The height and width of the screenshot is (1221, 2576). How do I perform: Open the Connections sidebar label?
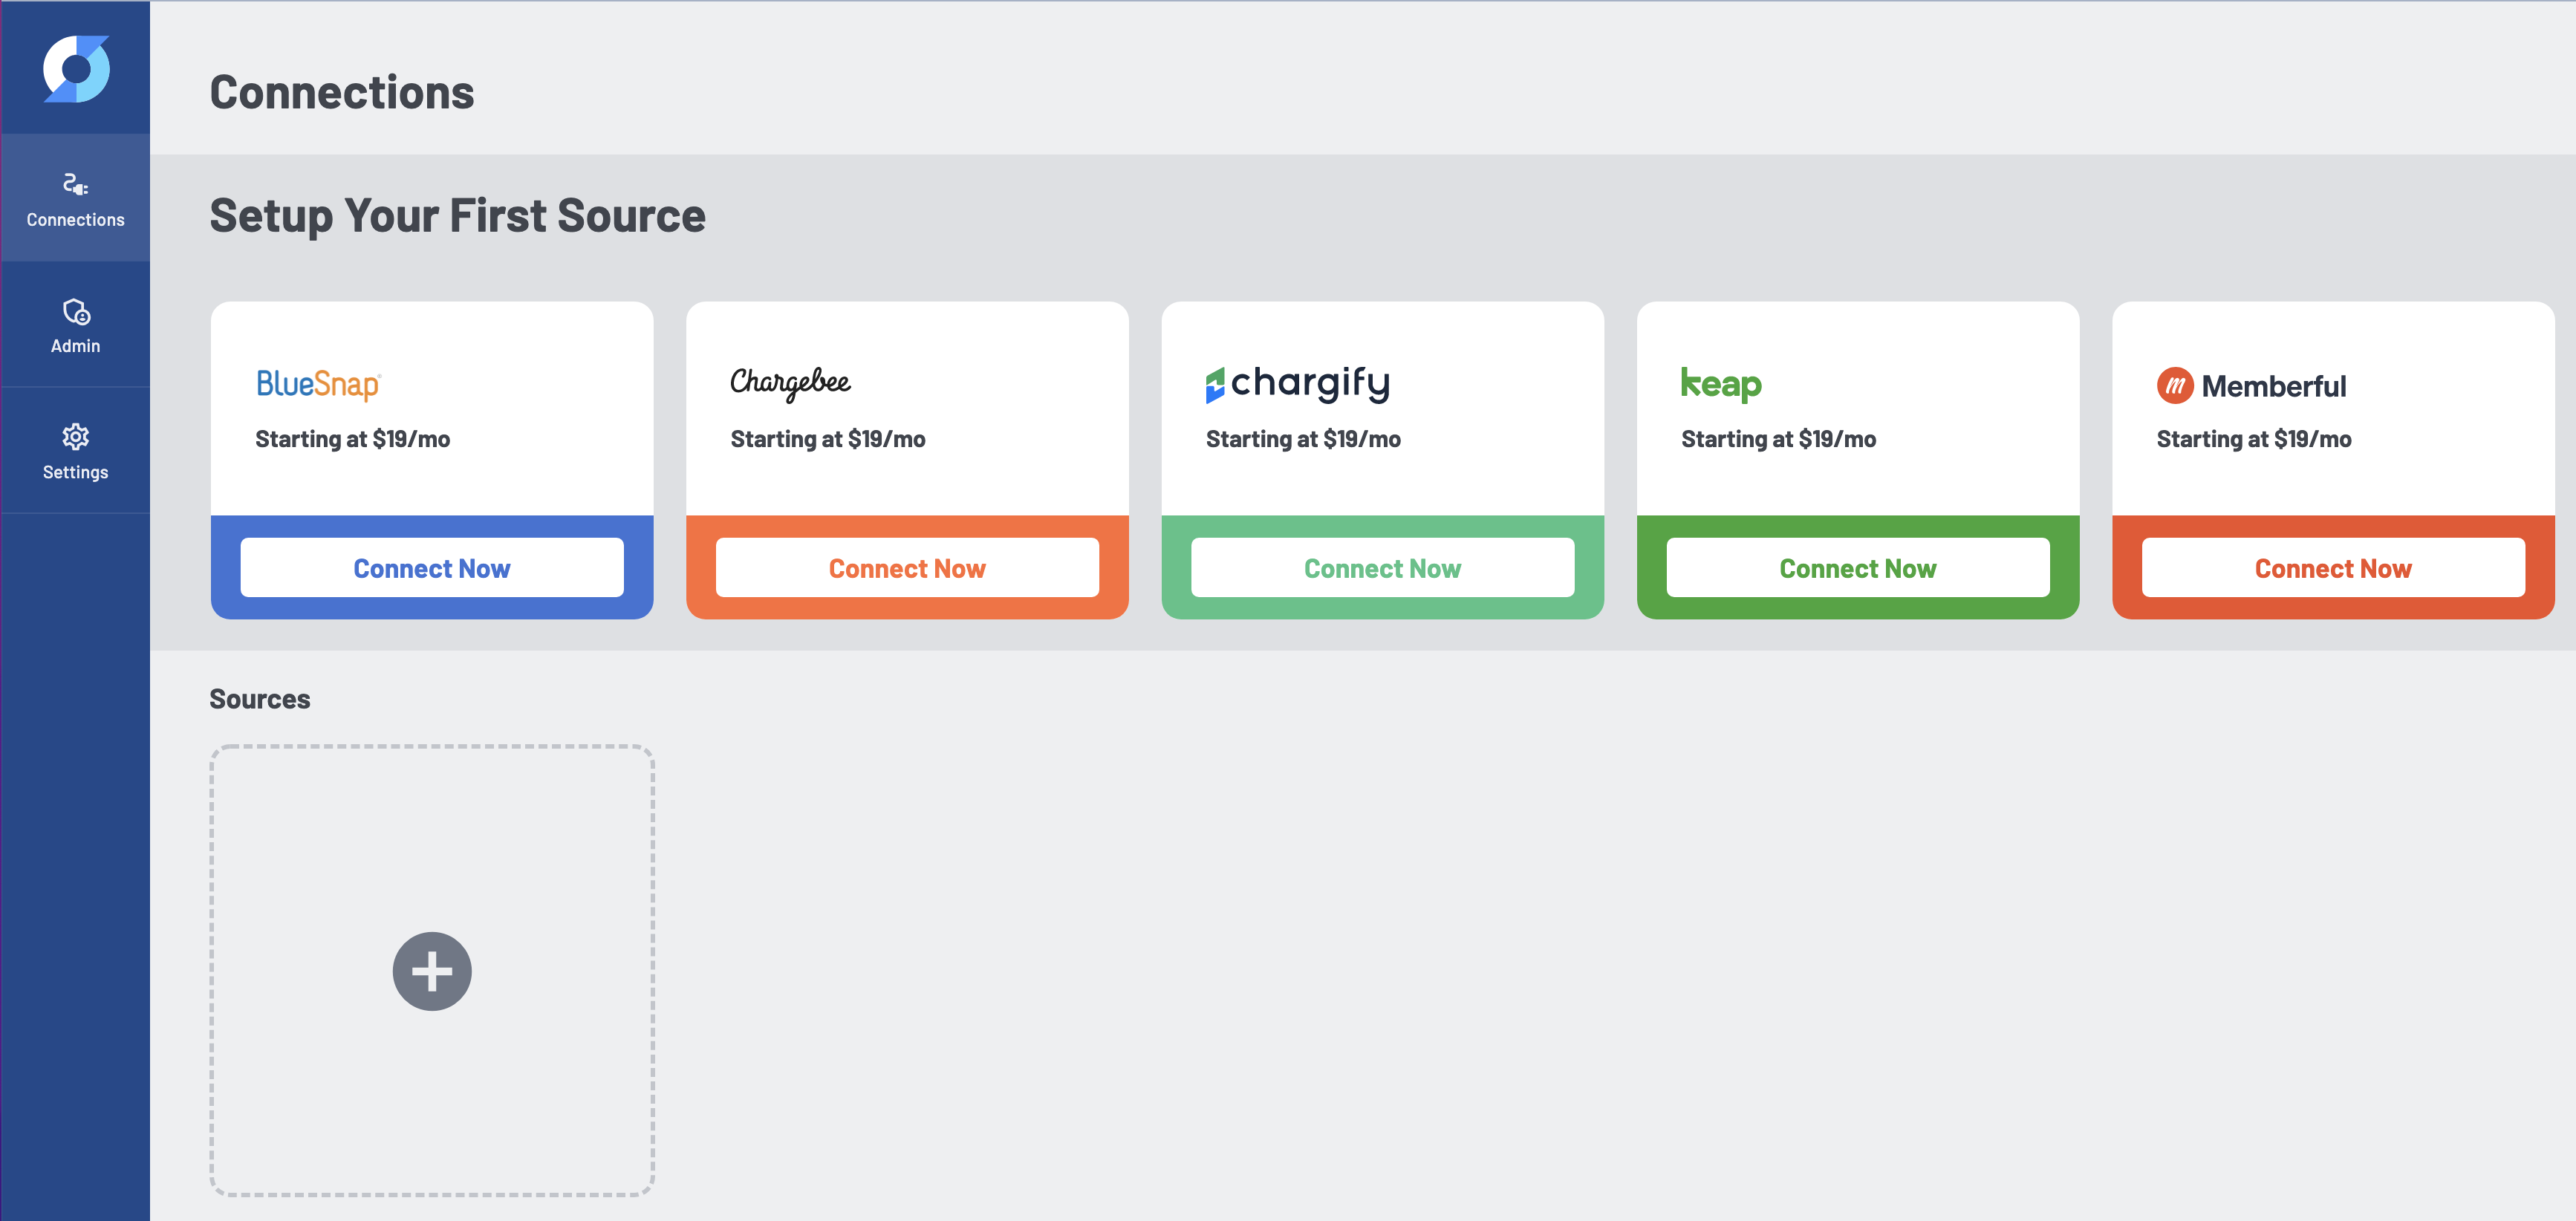tap(76, 219)
